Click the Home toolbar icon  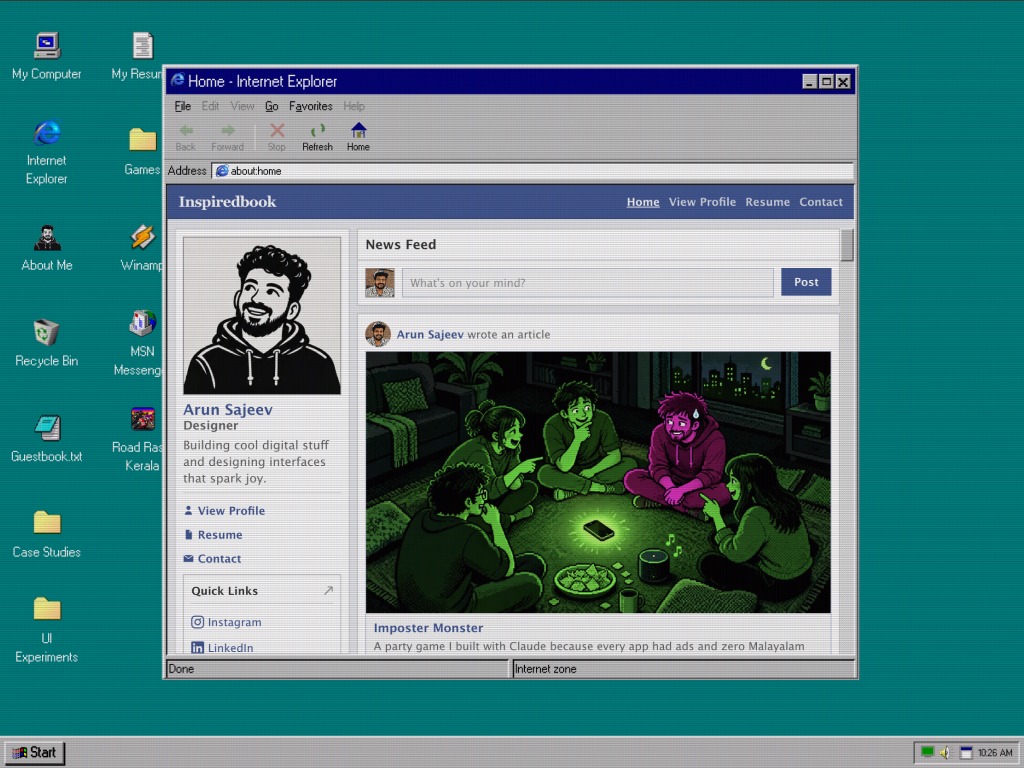(359, 130)
